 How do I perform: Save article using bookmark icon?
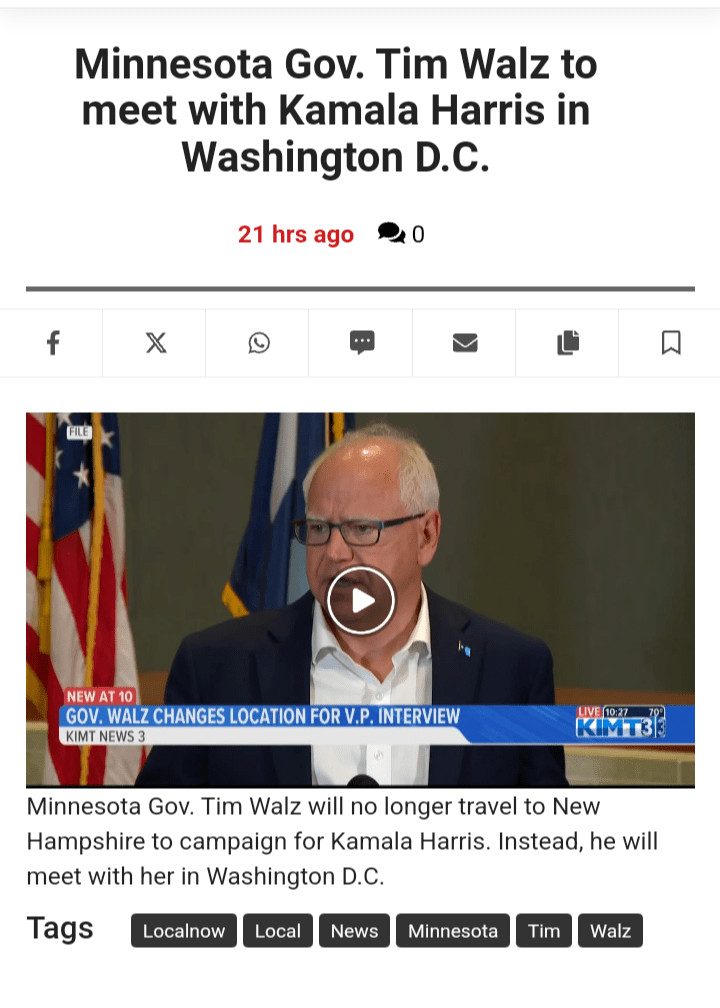pyautogui.click(x=670, y=343)
